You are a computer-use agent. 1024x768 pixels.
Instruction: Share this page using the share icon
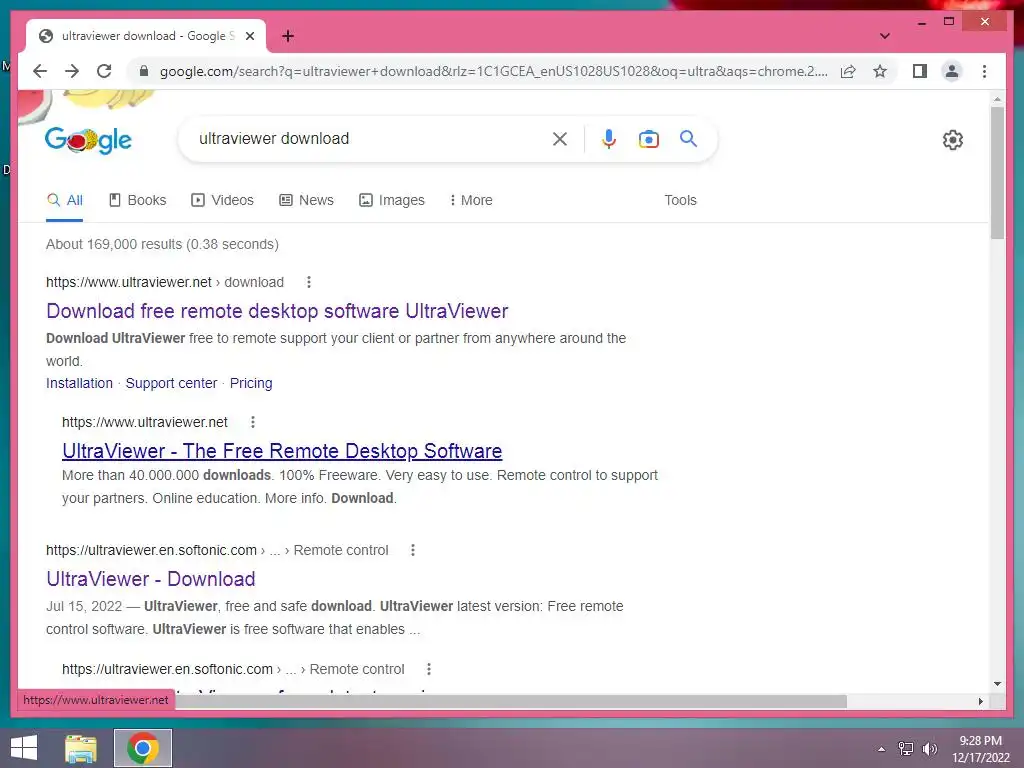click(x=848, y=71)
